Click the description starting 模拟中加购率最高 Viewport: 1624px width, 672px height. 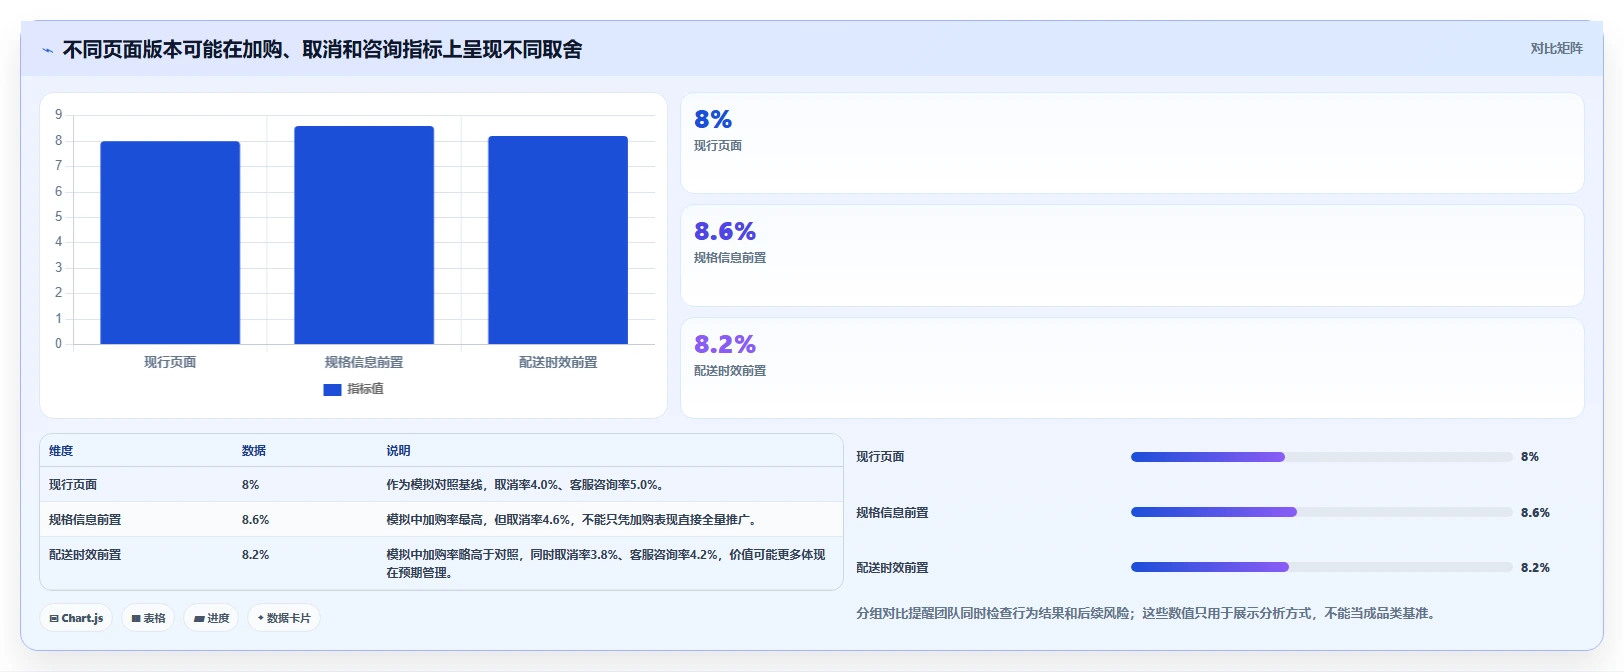573,520
